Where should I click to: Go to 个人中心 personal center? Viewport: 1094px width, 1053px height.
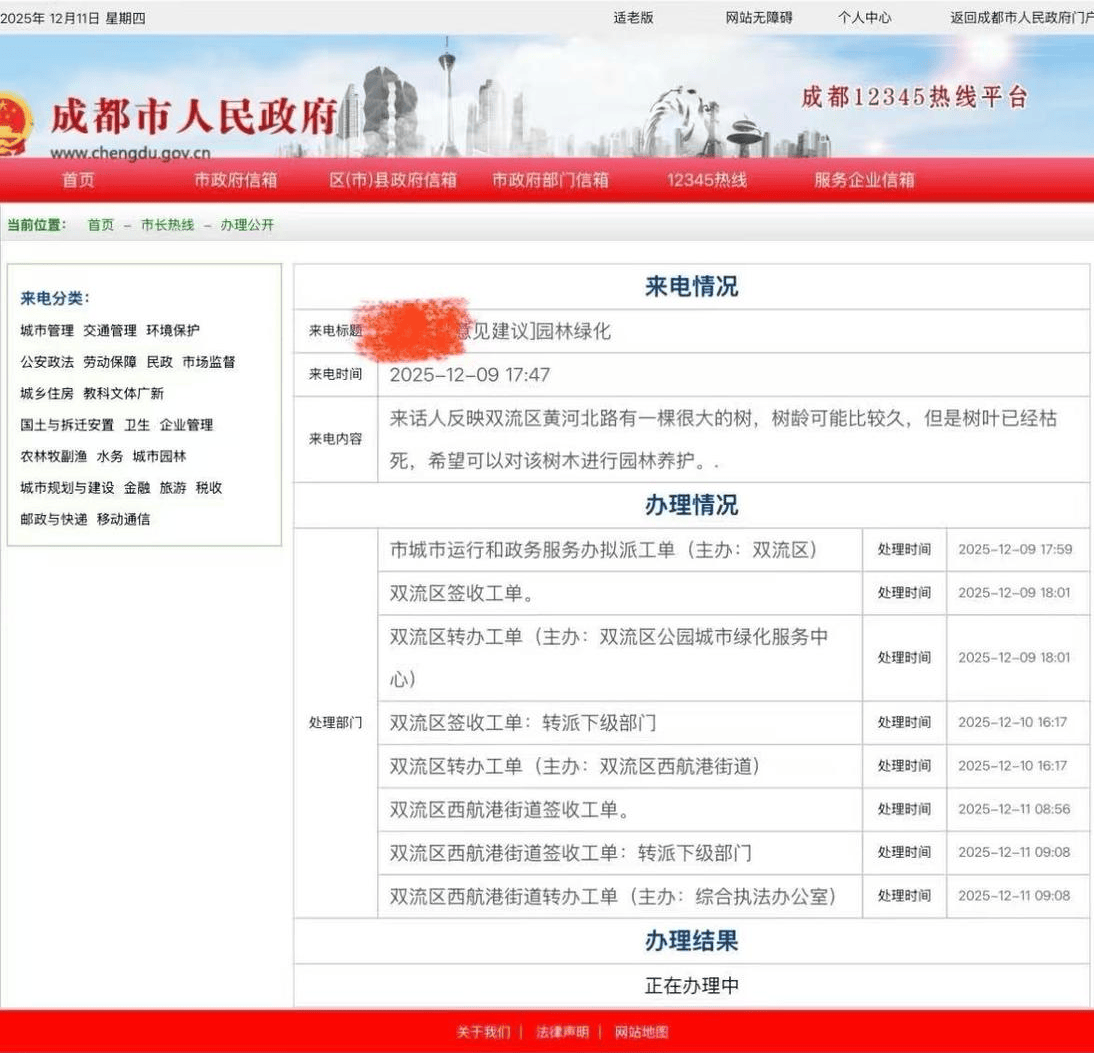coord(864,18)
